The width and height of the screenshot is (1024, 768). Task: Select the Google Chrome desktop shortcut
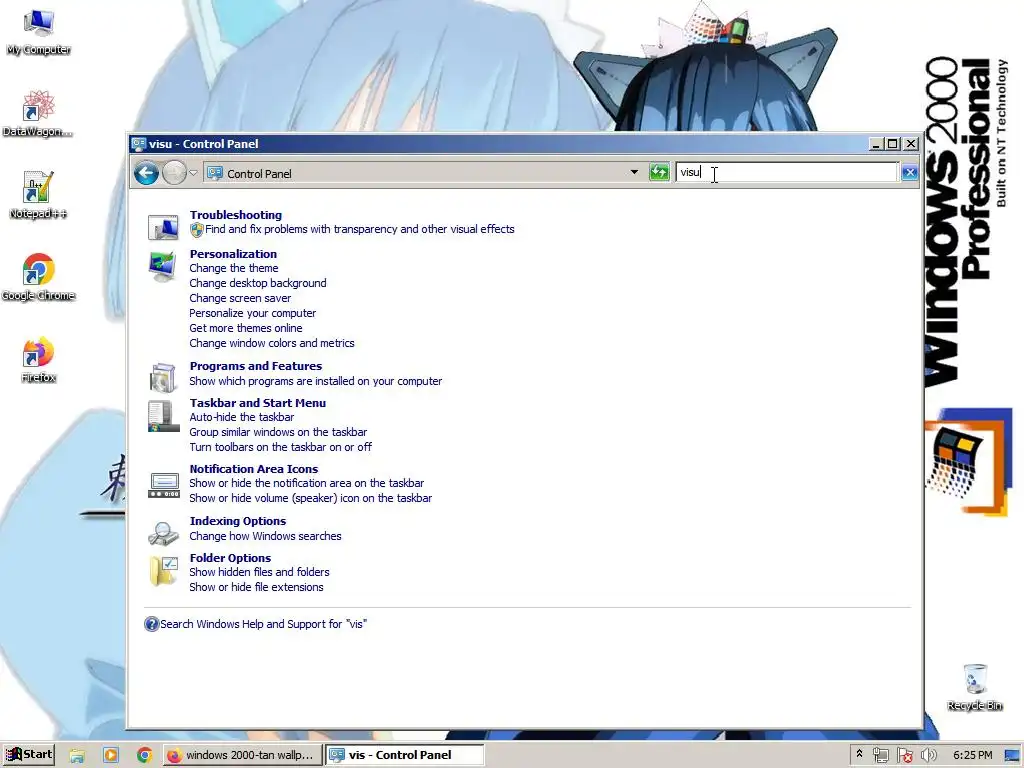coord(38,278)
